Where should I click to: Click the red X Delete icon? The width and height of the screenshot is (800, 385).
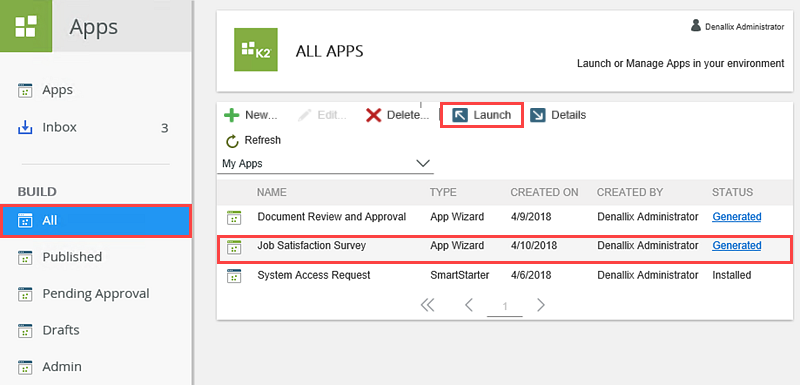[x=373, y=115]
